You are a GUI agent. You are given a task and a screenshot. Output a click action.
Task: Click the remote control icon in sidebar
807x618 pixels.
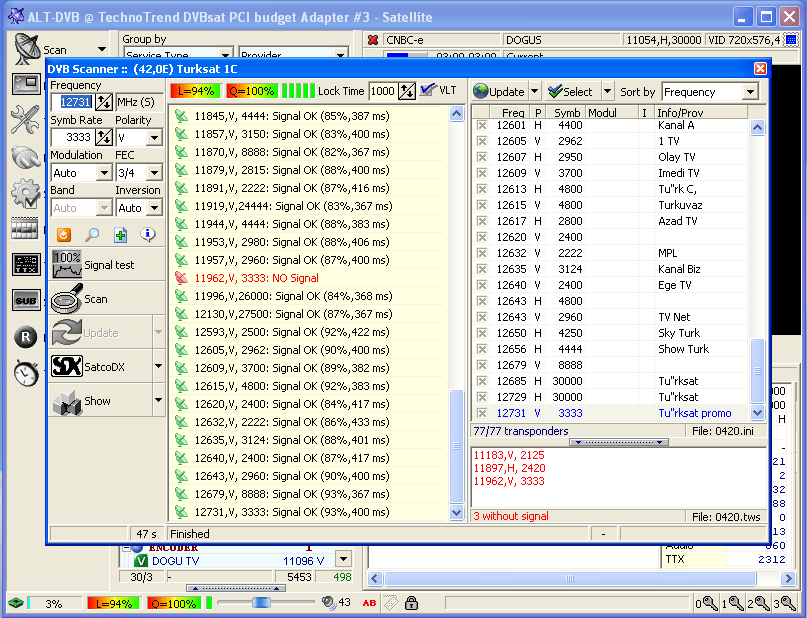(26, 157)
